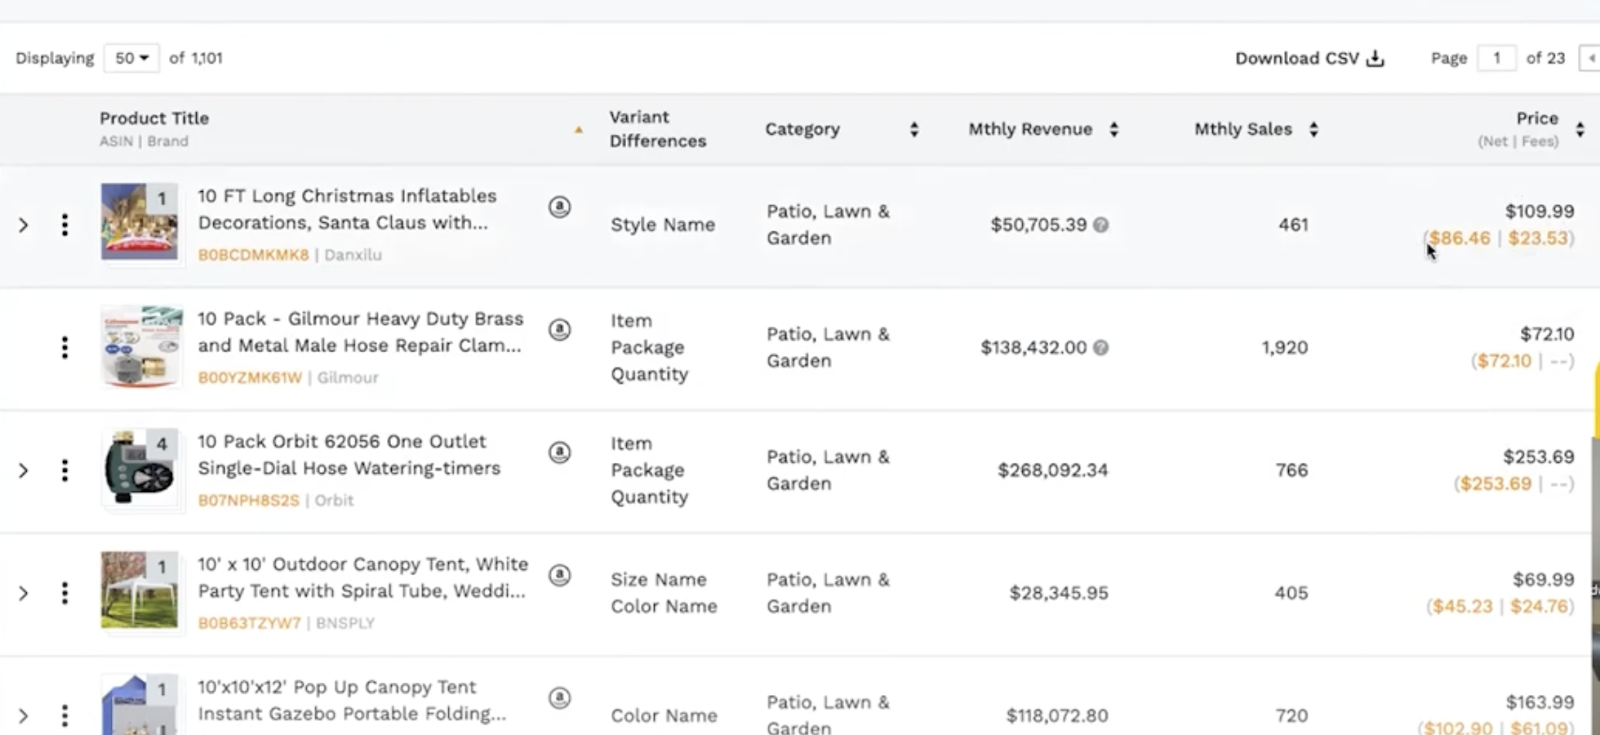Click the Variant Differences column header
This screenshot has width=1600, height=735.
tap(658, 129)
